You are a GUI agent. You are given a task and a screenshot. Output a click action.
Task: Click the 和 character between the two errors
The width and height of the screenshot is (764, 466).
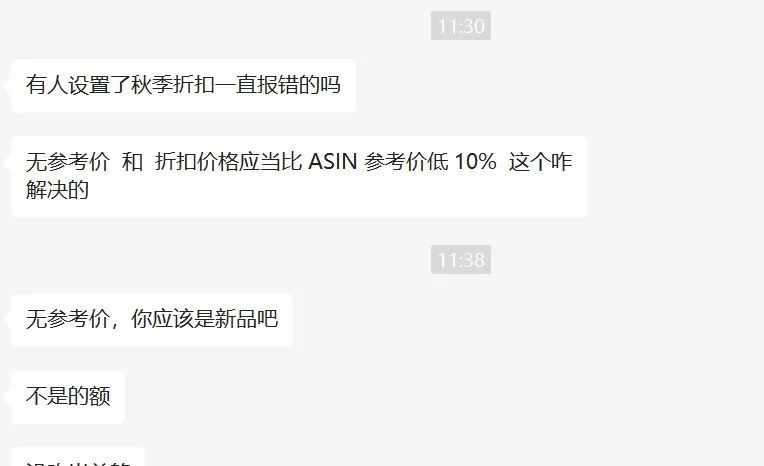[x=132, y=162]
